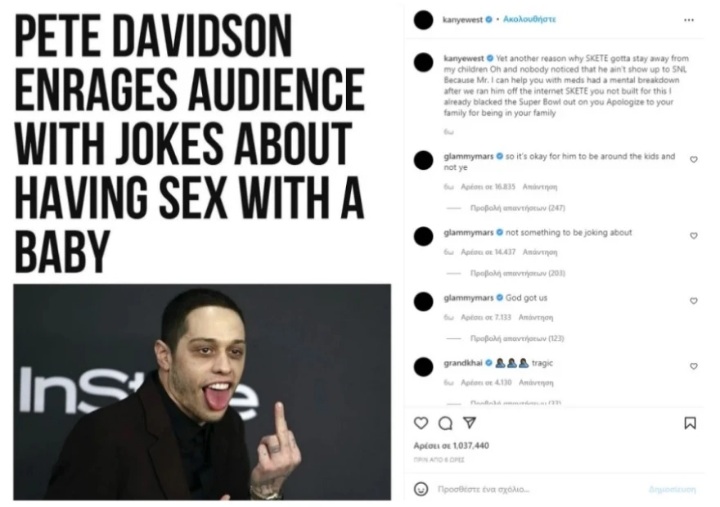Follow kanyewest via the blue Ακολουθήστε link

coord(529,19)
